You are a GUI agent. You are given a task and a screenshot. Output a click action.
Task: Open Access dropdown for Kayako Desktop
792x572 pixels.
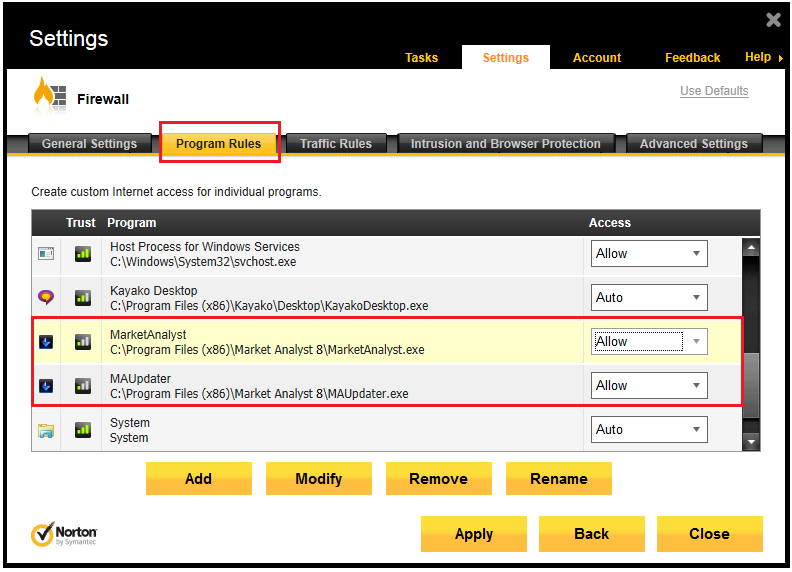(x=649, y=298)
